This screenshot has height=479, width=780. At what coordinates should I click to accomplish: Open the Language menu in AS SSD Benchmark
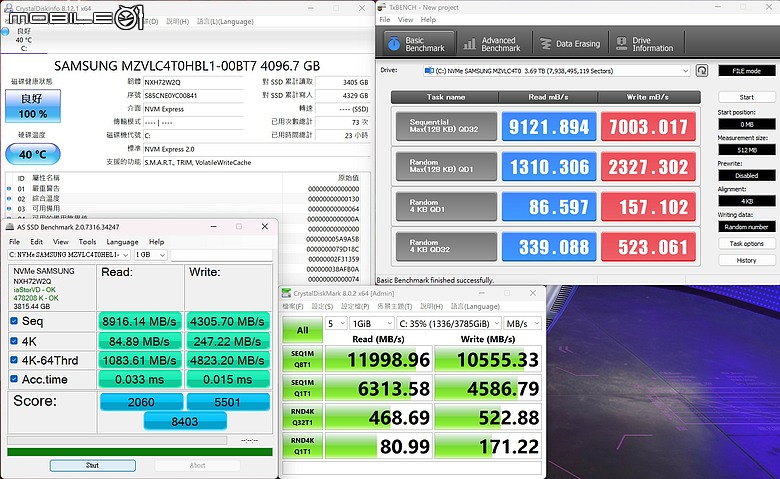(x=122, y=242)
